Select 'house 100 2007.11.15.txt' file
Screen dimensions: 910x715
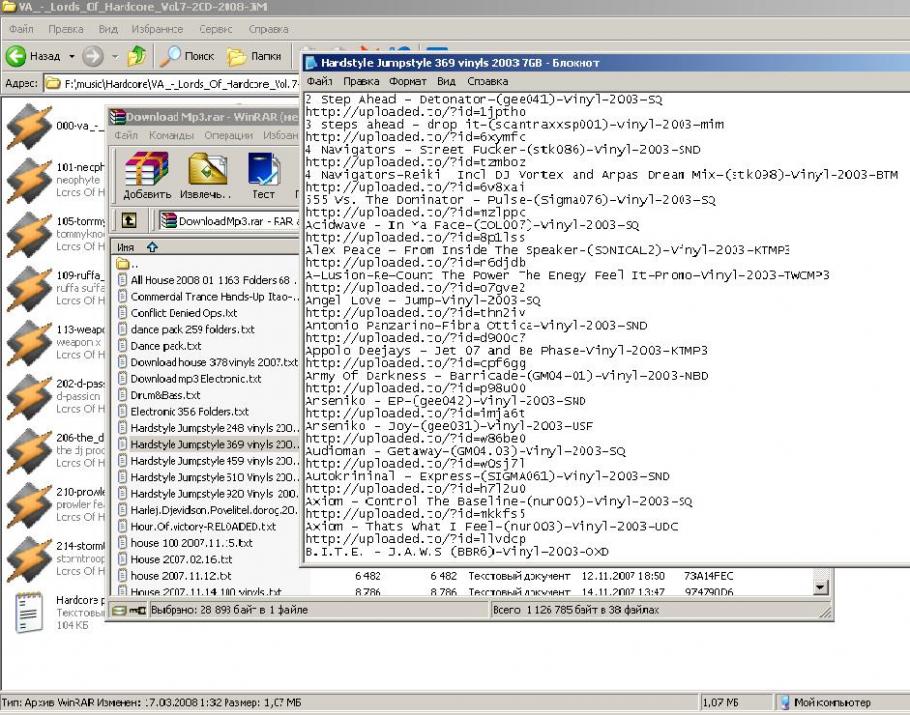[x=185, y=543]
